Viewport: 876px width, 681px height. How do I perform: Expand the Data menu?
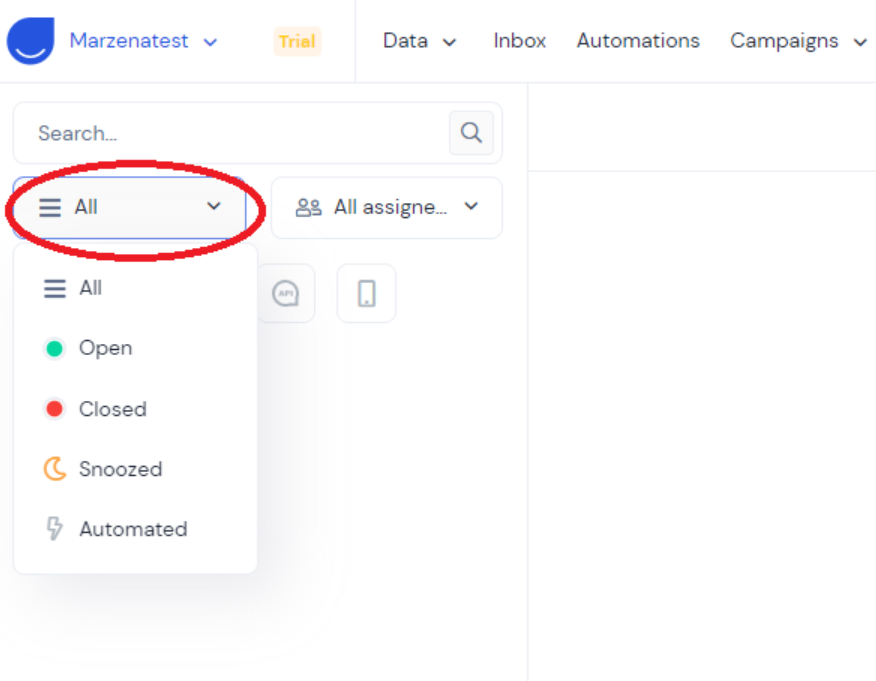419,41
